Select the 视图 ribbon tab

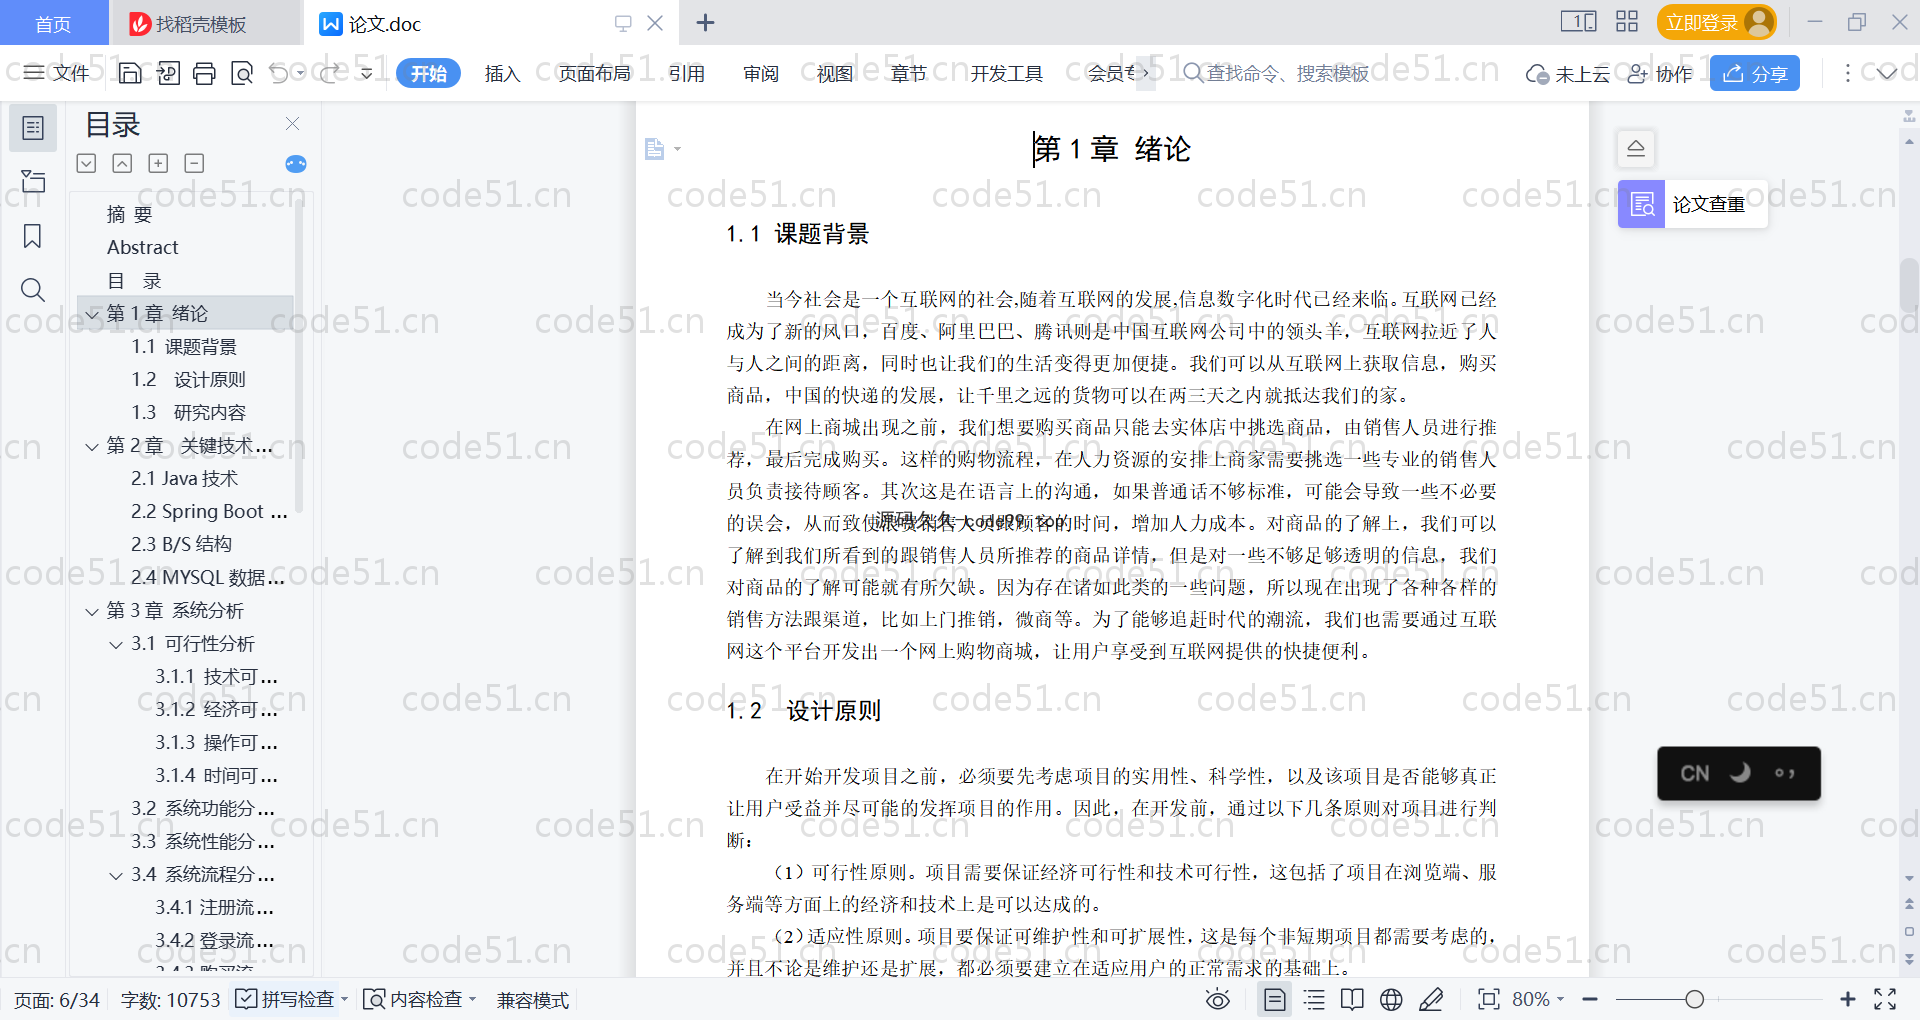click(x=835, y=73)
